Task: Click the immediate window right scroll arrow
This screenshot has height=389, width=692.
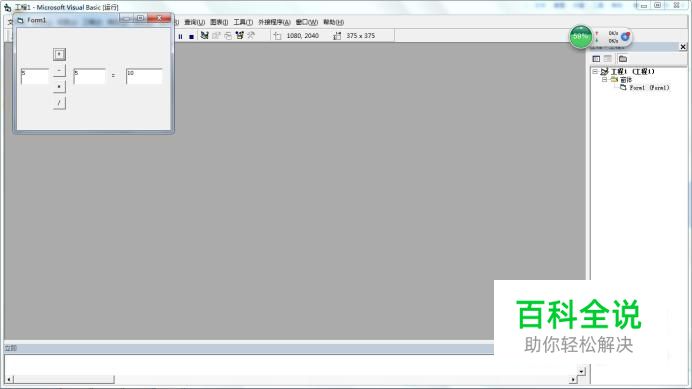Action: click(x=573, y=379)
